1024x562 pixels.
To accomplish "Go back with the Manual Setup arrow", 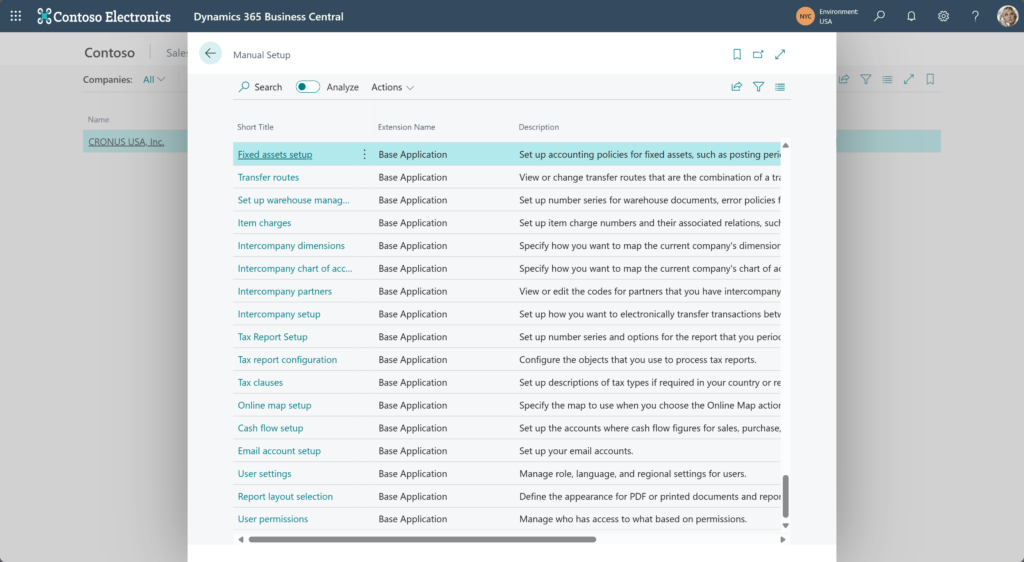I will click(210, 54).
